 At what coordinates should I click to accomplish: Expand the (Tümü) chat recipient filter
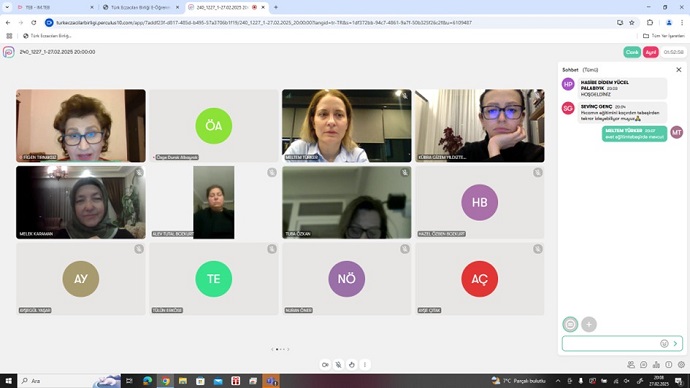(x=590, y=70)
